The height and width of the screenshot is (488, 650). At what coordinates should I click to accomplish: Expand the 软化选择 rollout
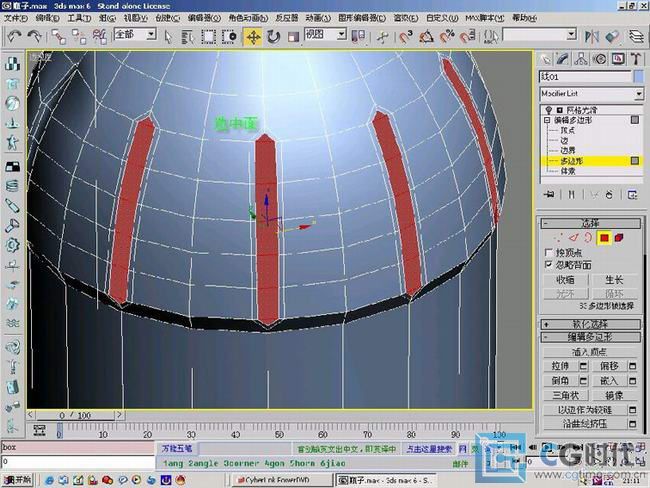tap(590, 324)
